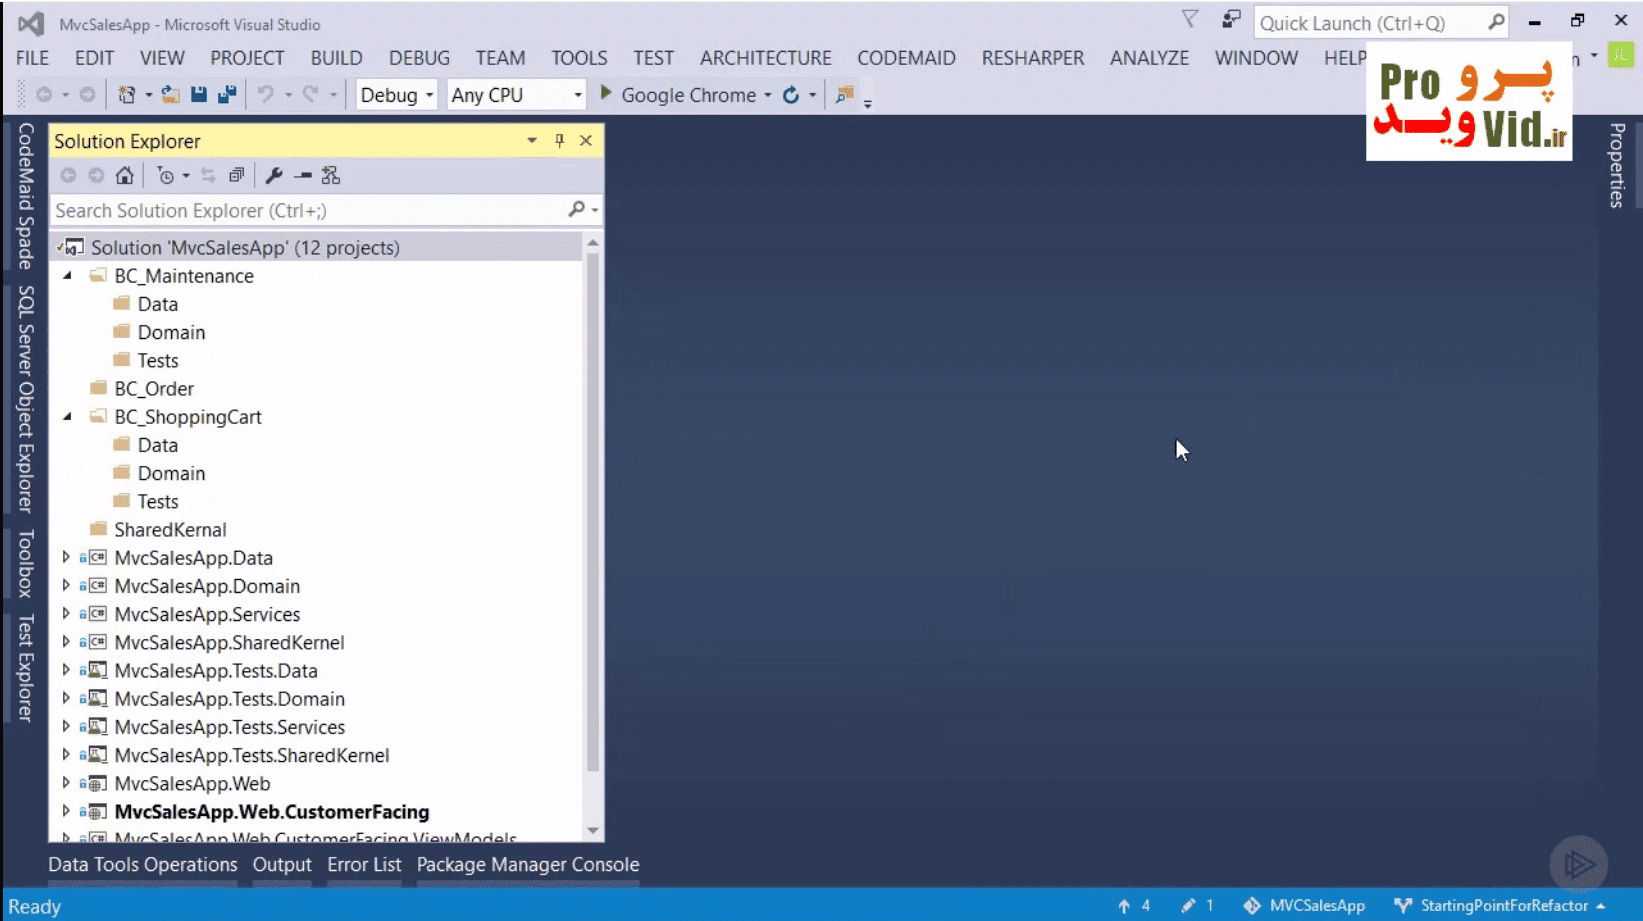The height and width of the screenshot is (921, 1643).
Task: Open the Debug configuration dropdown
Action: click(397, 95)
